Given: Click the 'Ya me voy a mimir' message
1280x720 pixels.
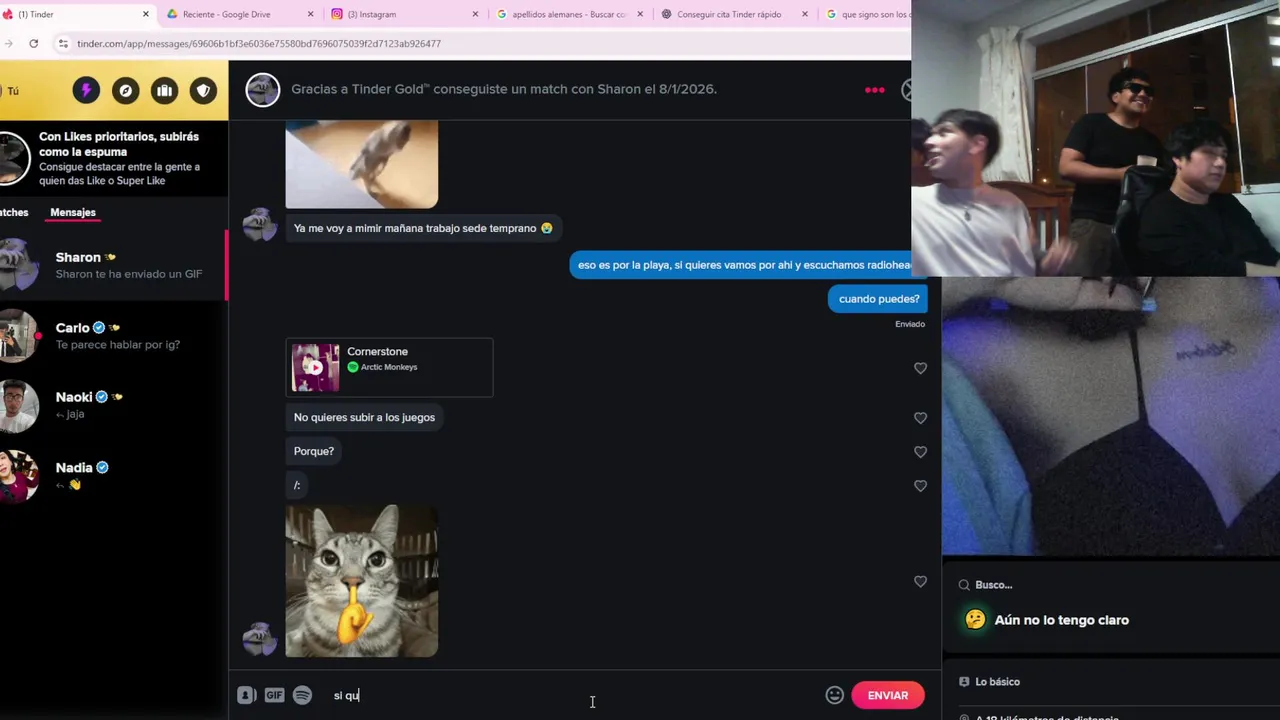Looking at the screenshot, I should click(423, 228).
